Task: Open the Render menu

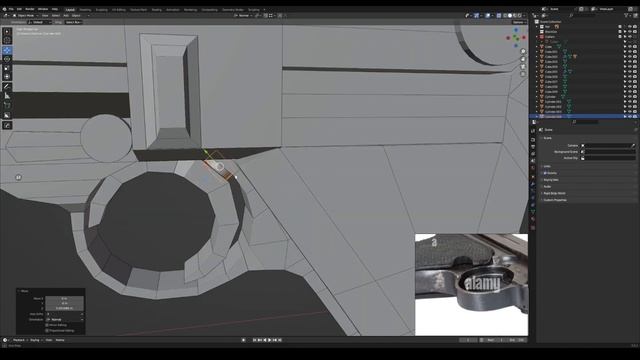Action: [x=30, y=9]
